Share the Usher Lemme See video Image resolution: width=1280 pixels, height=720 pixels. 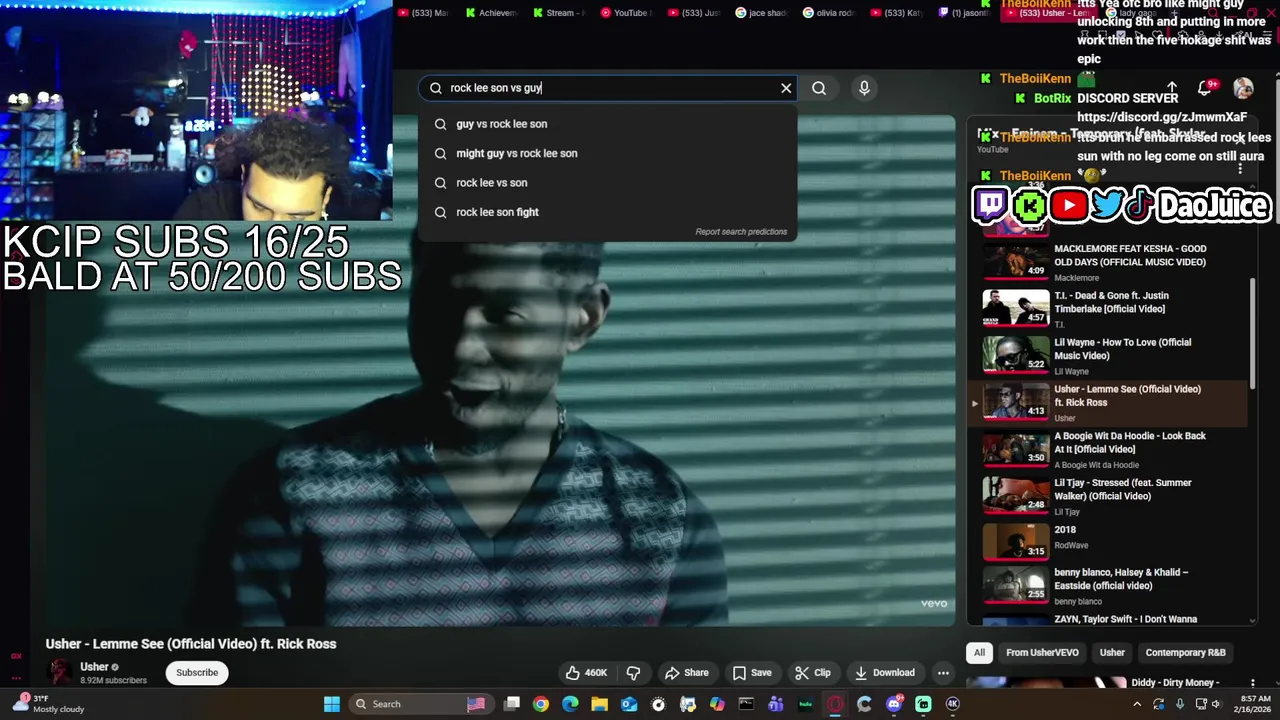click(687, 673)
